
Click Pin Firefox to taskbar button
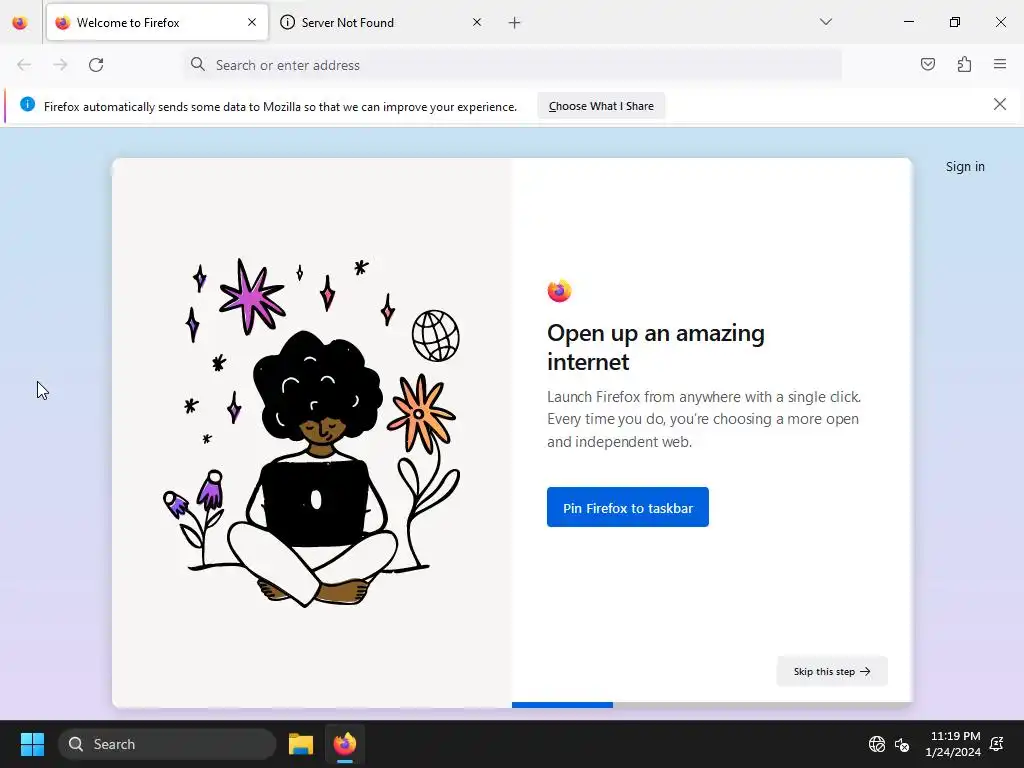(628, 507)
